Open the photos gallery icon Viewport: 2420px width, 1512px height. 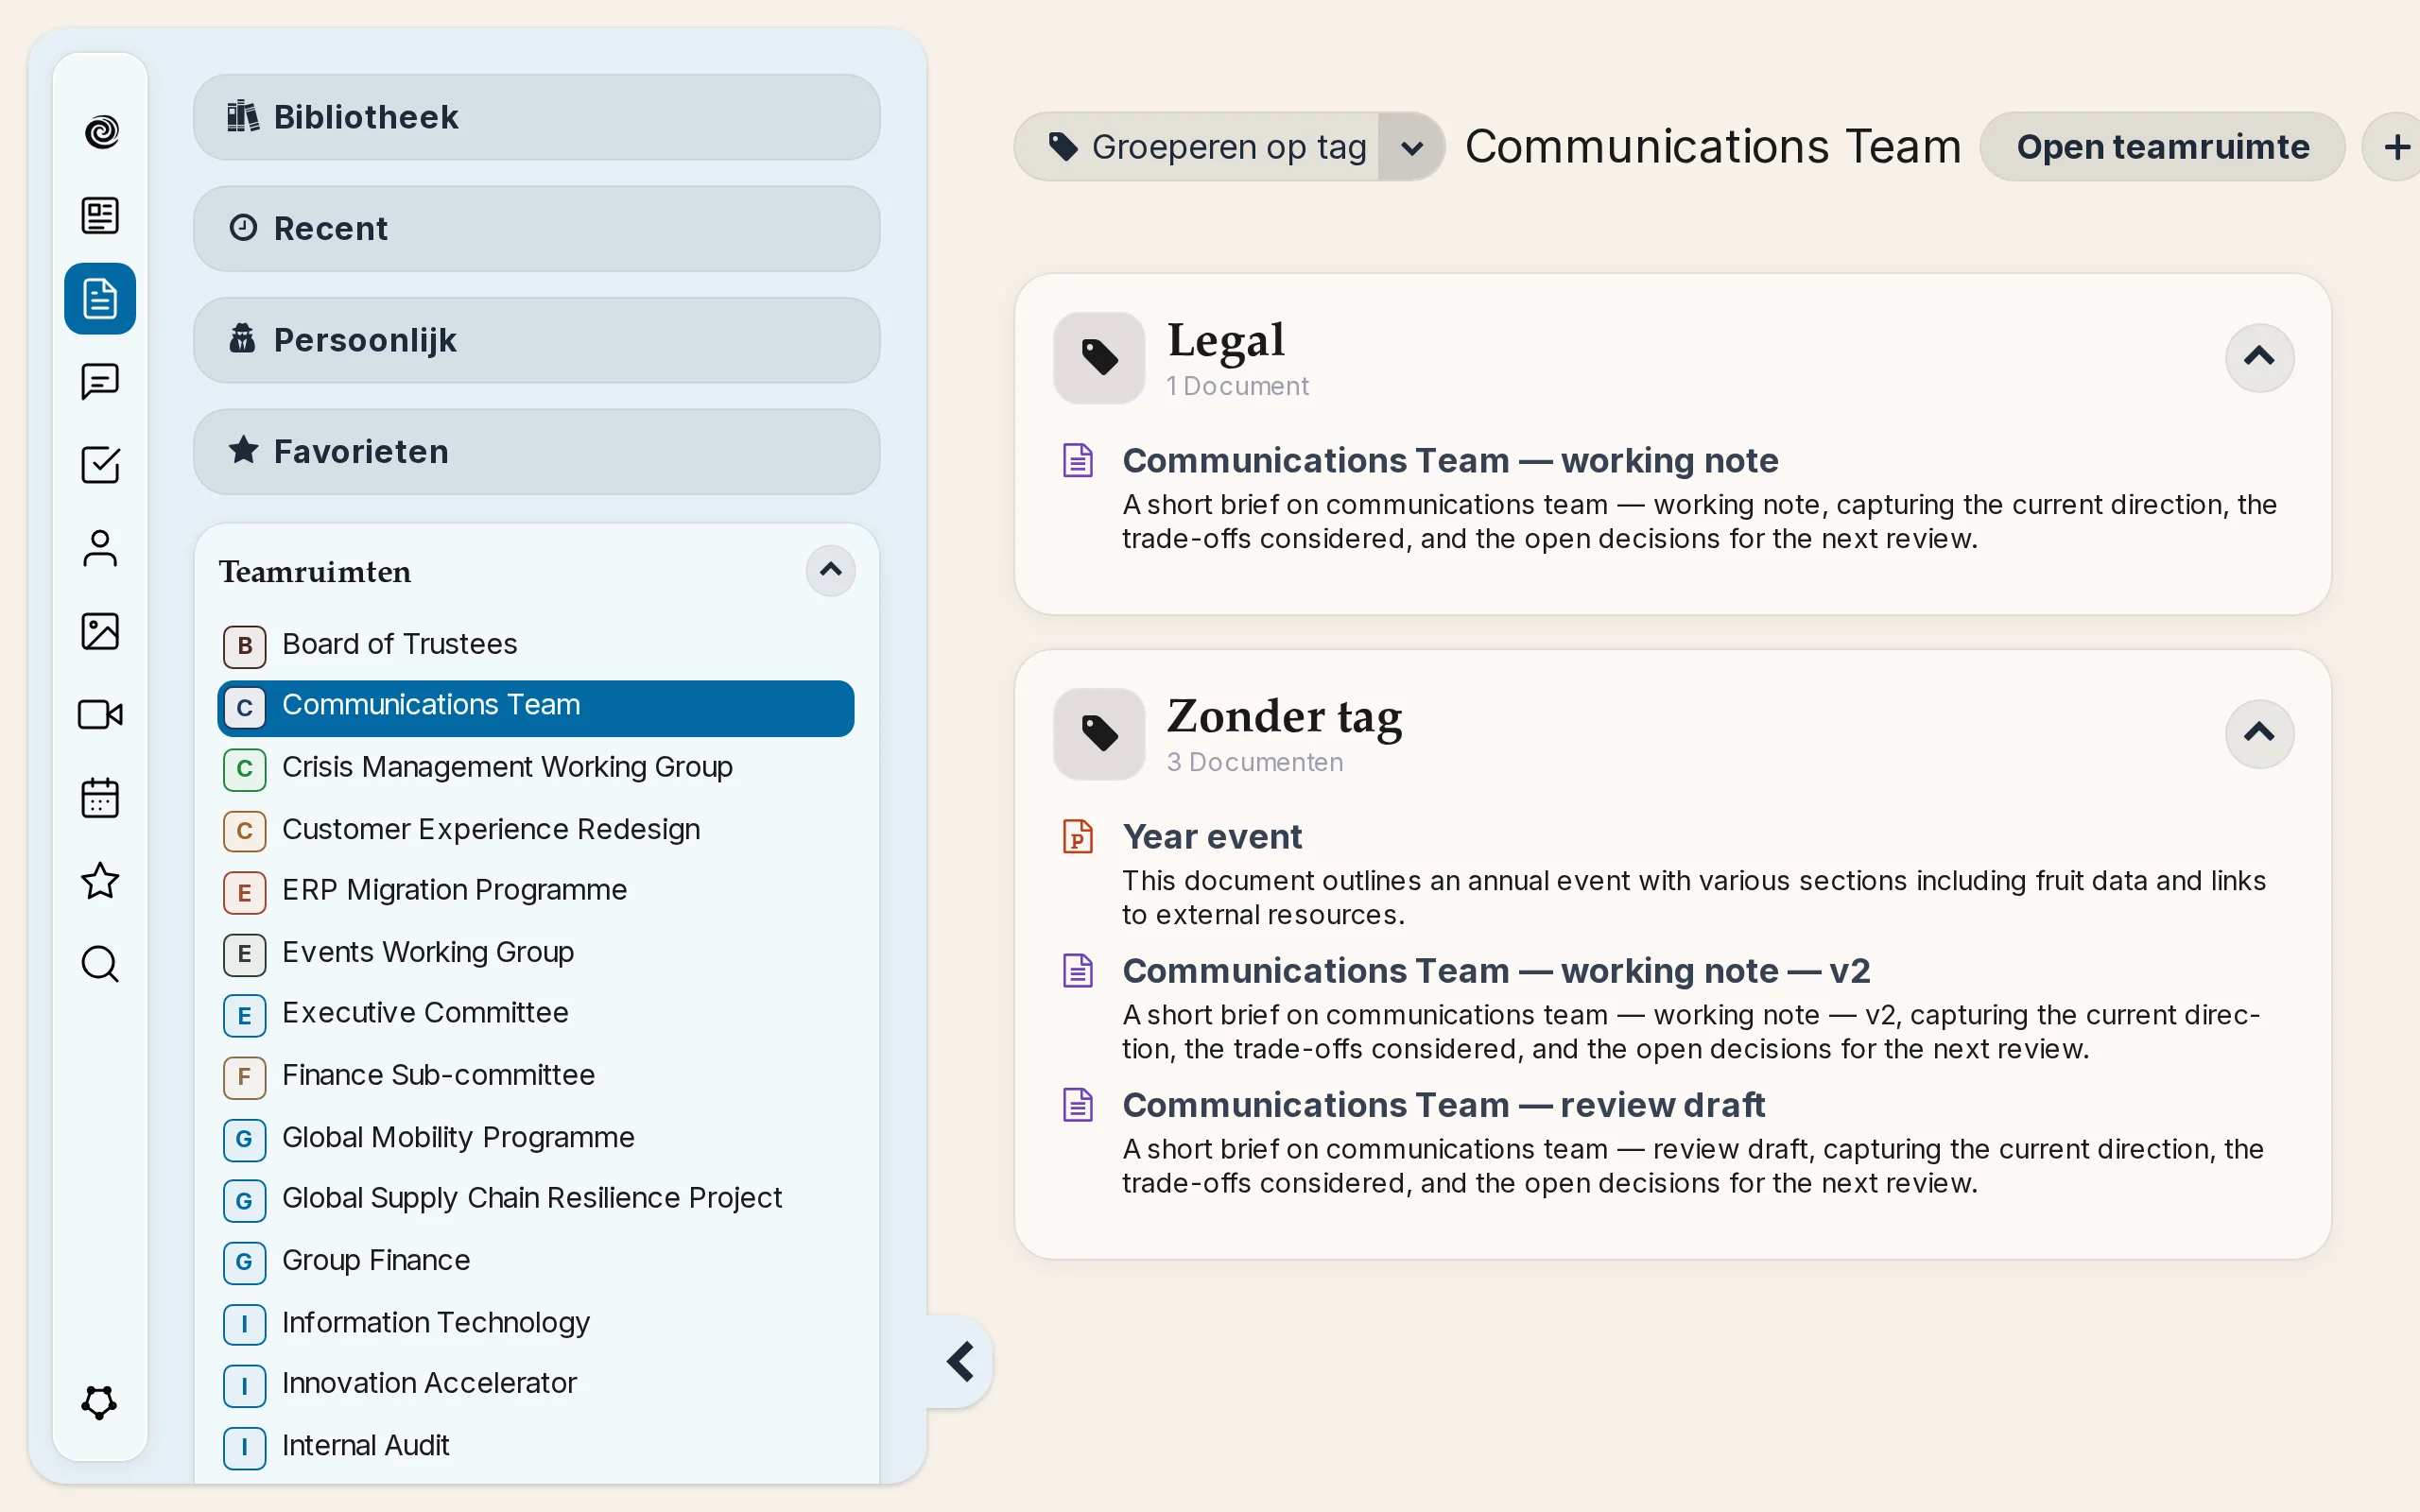point(100,631)
